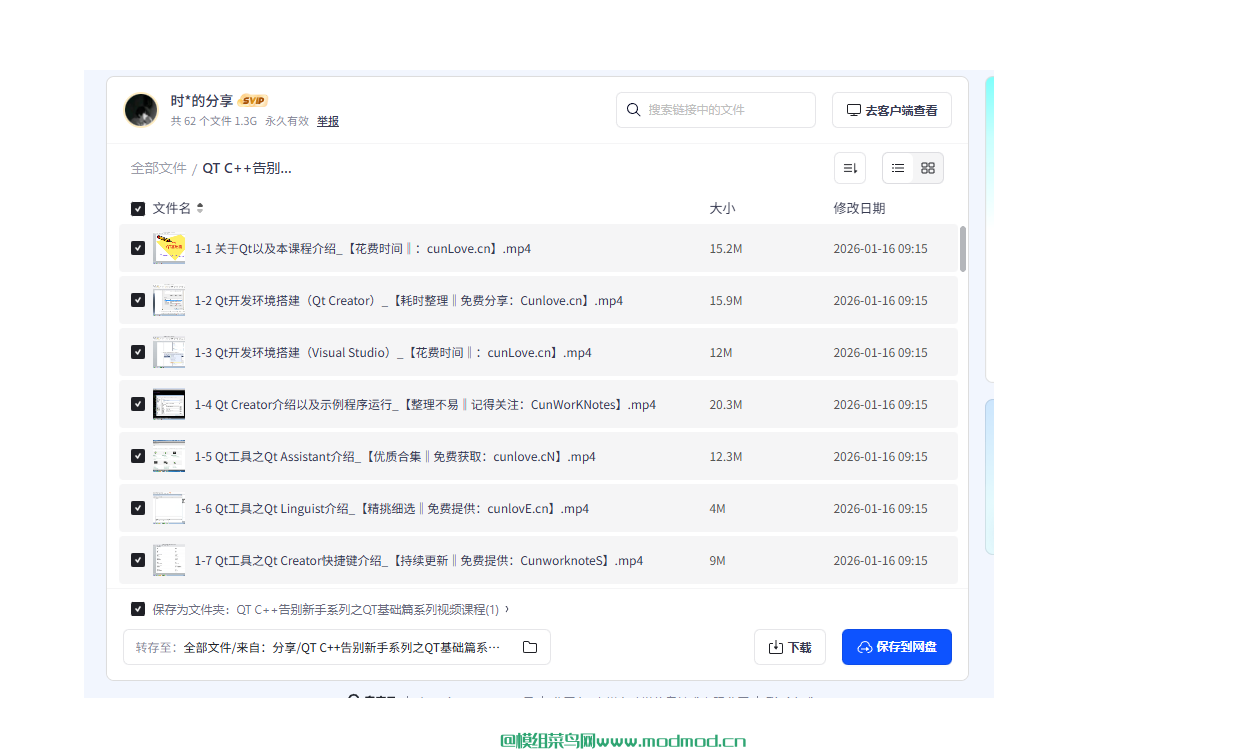Screen dimensions: 1246x749
Task: Open thumbnail of 1-4 Qt Creator介绍 video
Action: coord(169,404)
